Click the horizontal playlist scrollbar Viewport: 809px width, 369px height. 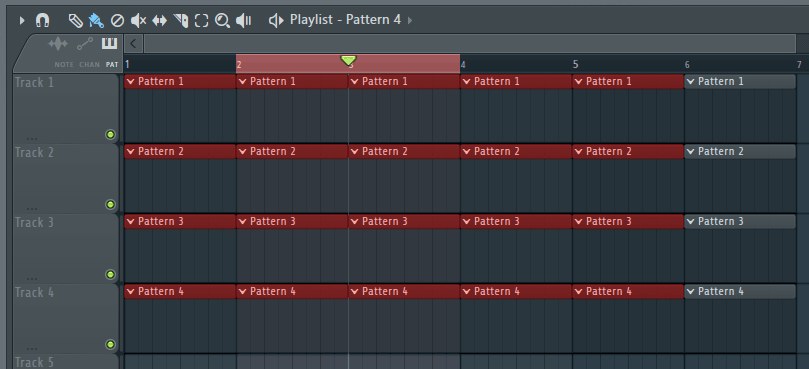[x=470, y=43]
